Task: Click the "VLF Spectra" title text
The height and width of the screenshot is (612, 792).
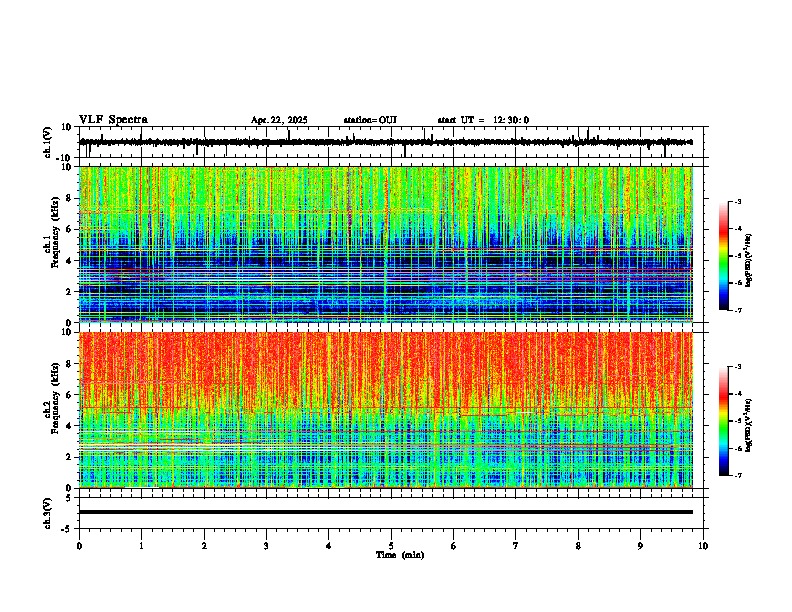Action: click(x=113, y=120)
